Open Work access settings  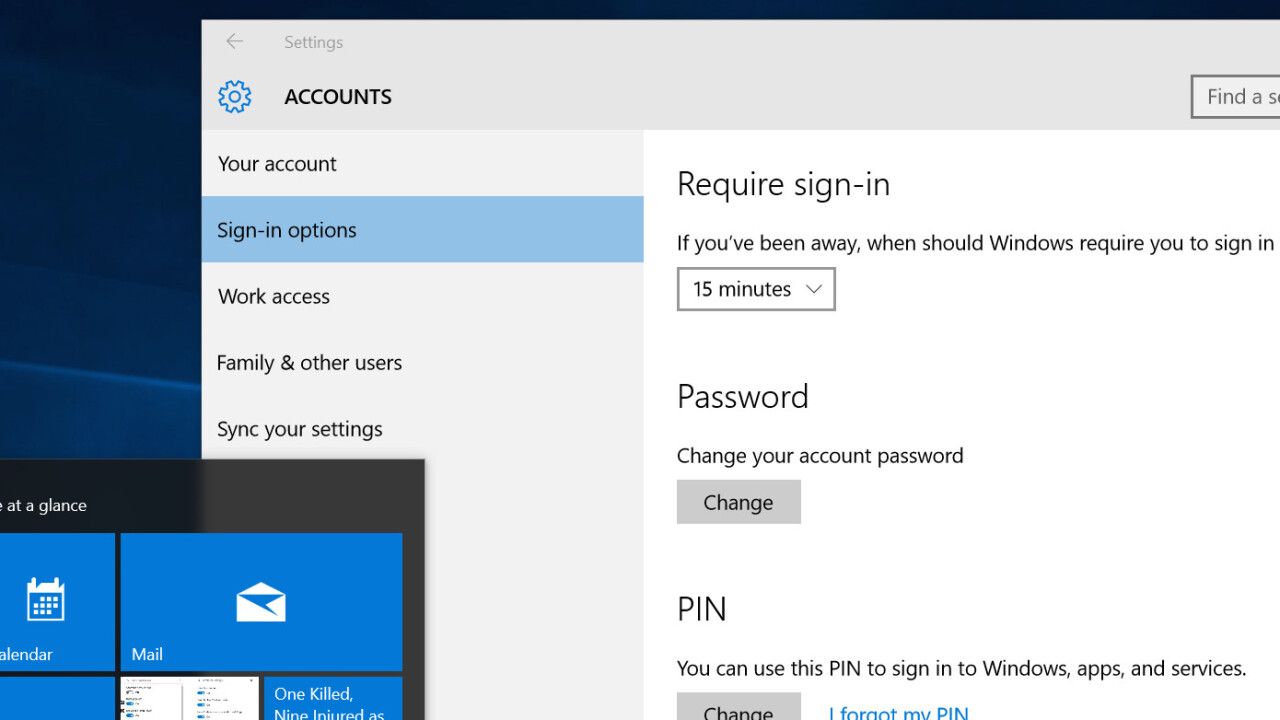pos(274,296)
